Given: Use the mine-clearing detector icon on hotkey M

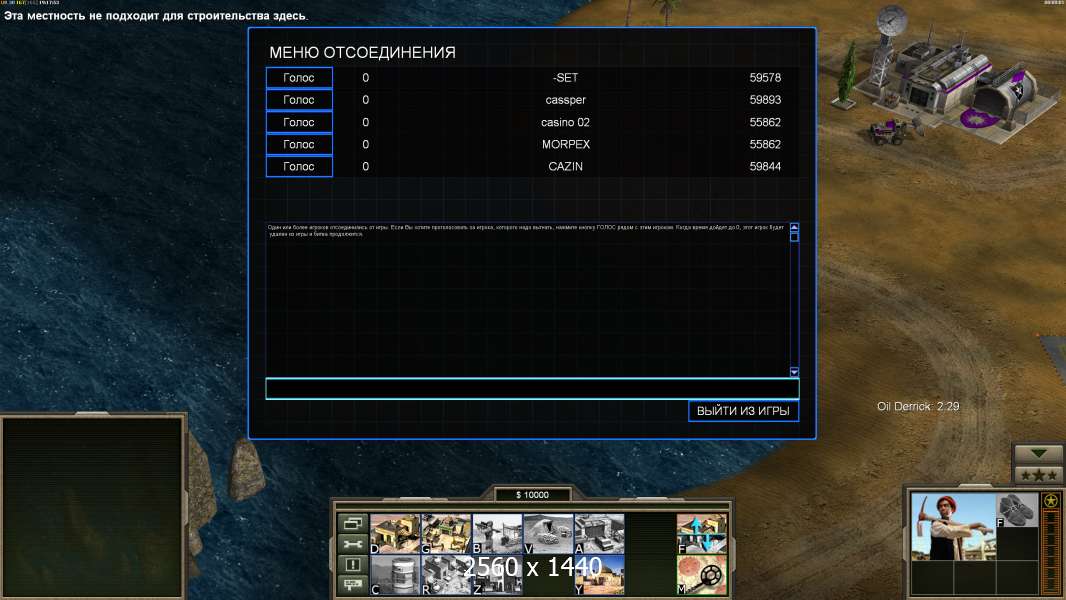Looking at the screenshot, I should pyautogui.click(x=702, y=576).
